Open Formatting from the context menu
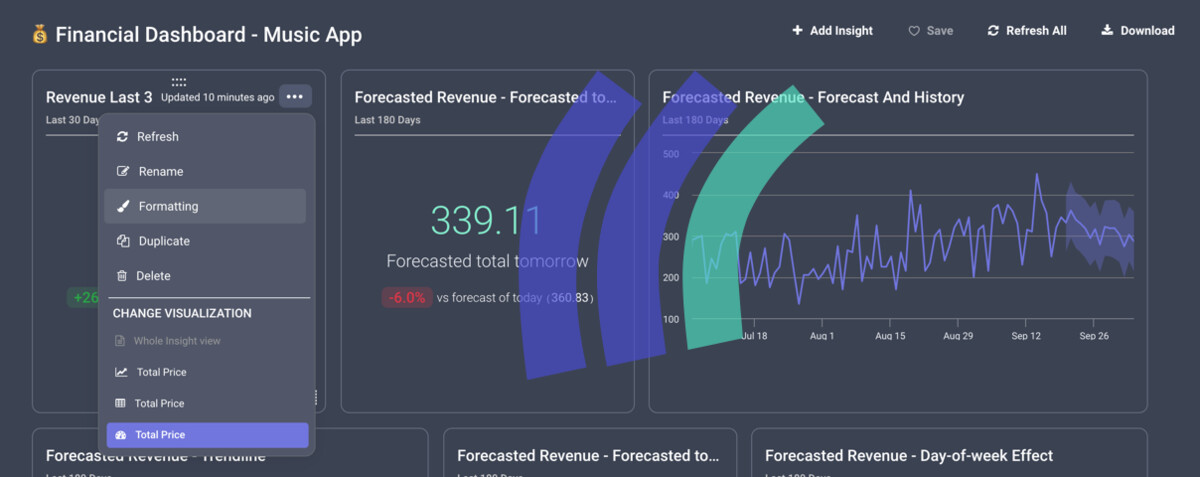Viewport: 1200px width, 477px height. [205, 206]
